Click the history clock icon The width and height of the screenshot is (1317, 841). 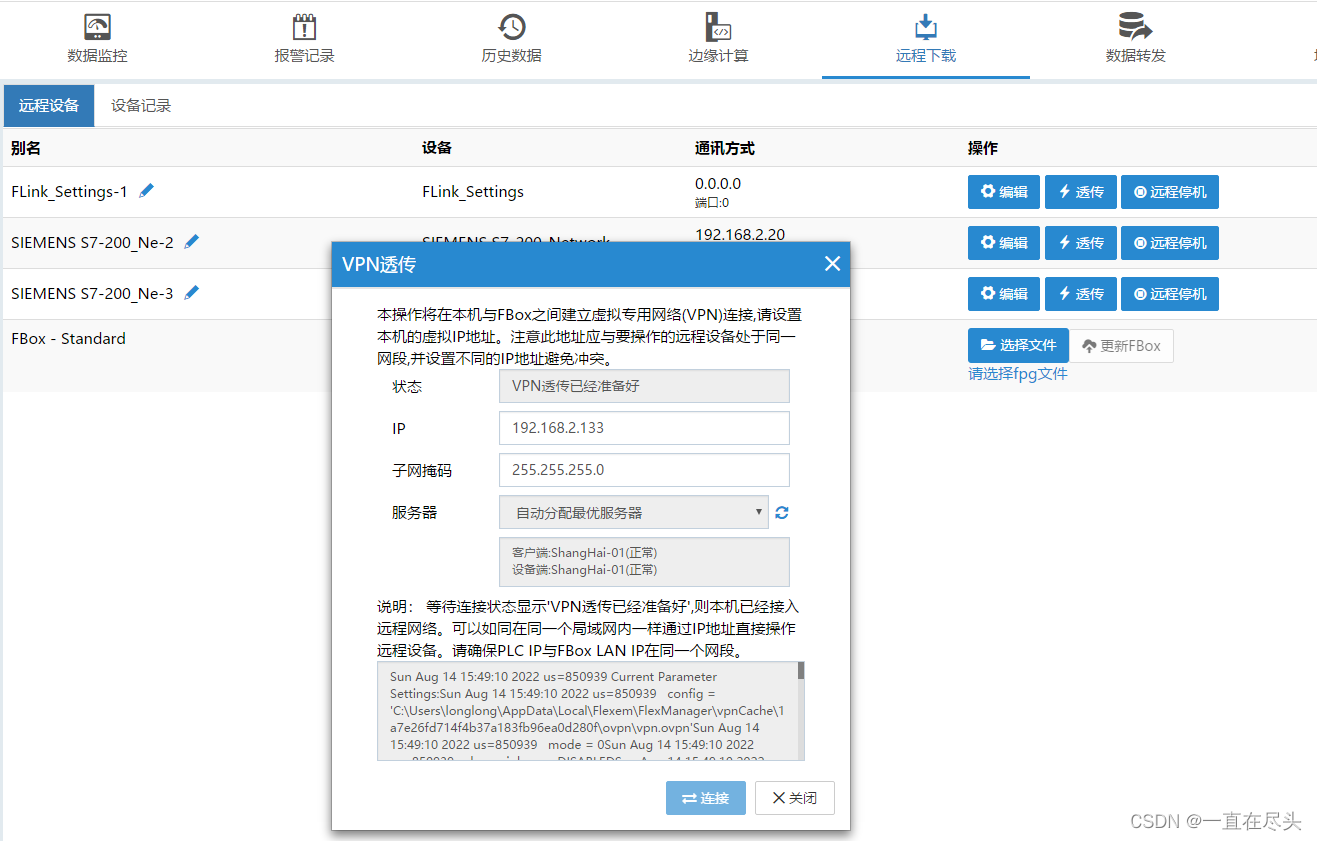tap(511, 27)
